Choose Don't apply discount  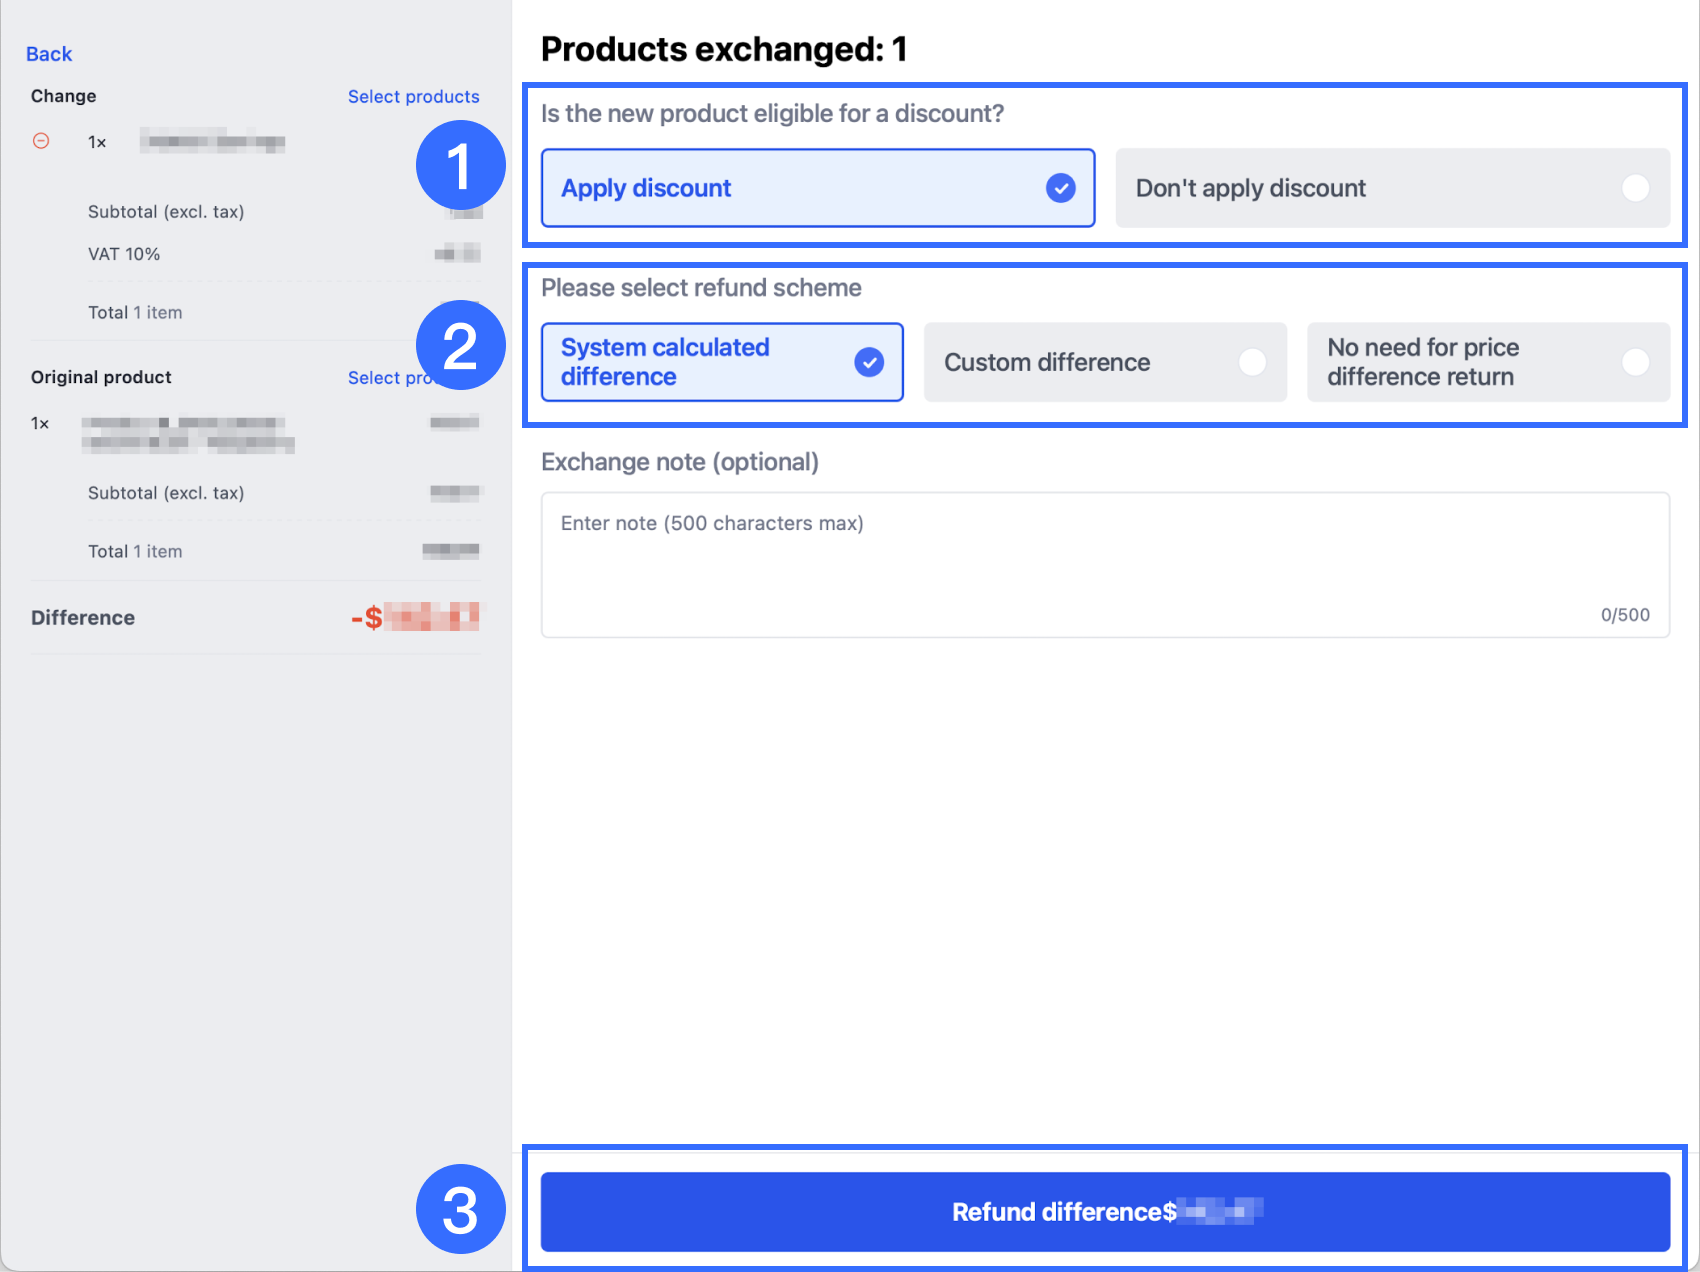[1392, 188]
